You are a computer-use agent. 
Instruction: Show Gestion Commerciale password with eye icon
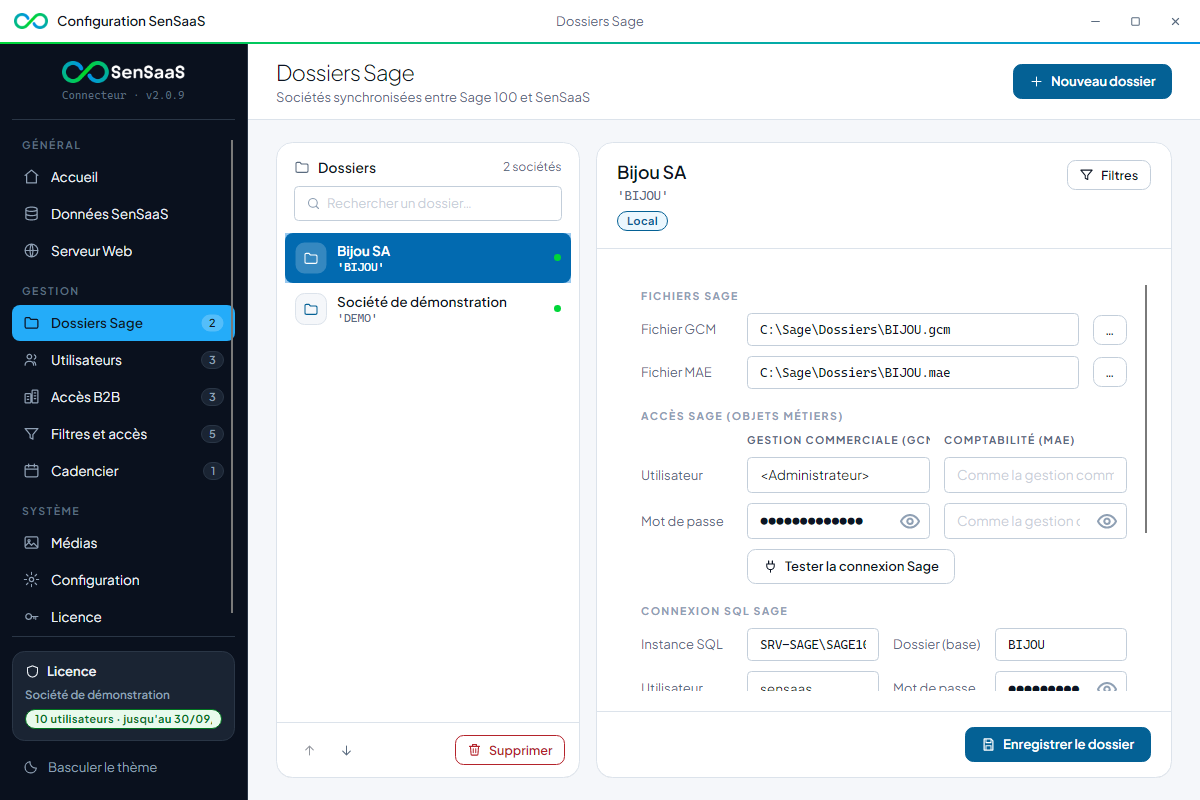pyautogui.click(x=909, y=521)
